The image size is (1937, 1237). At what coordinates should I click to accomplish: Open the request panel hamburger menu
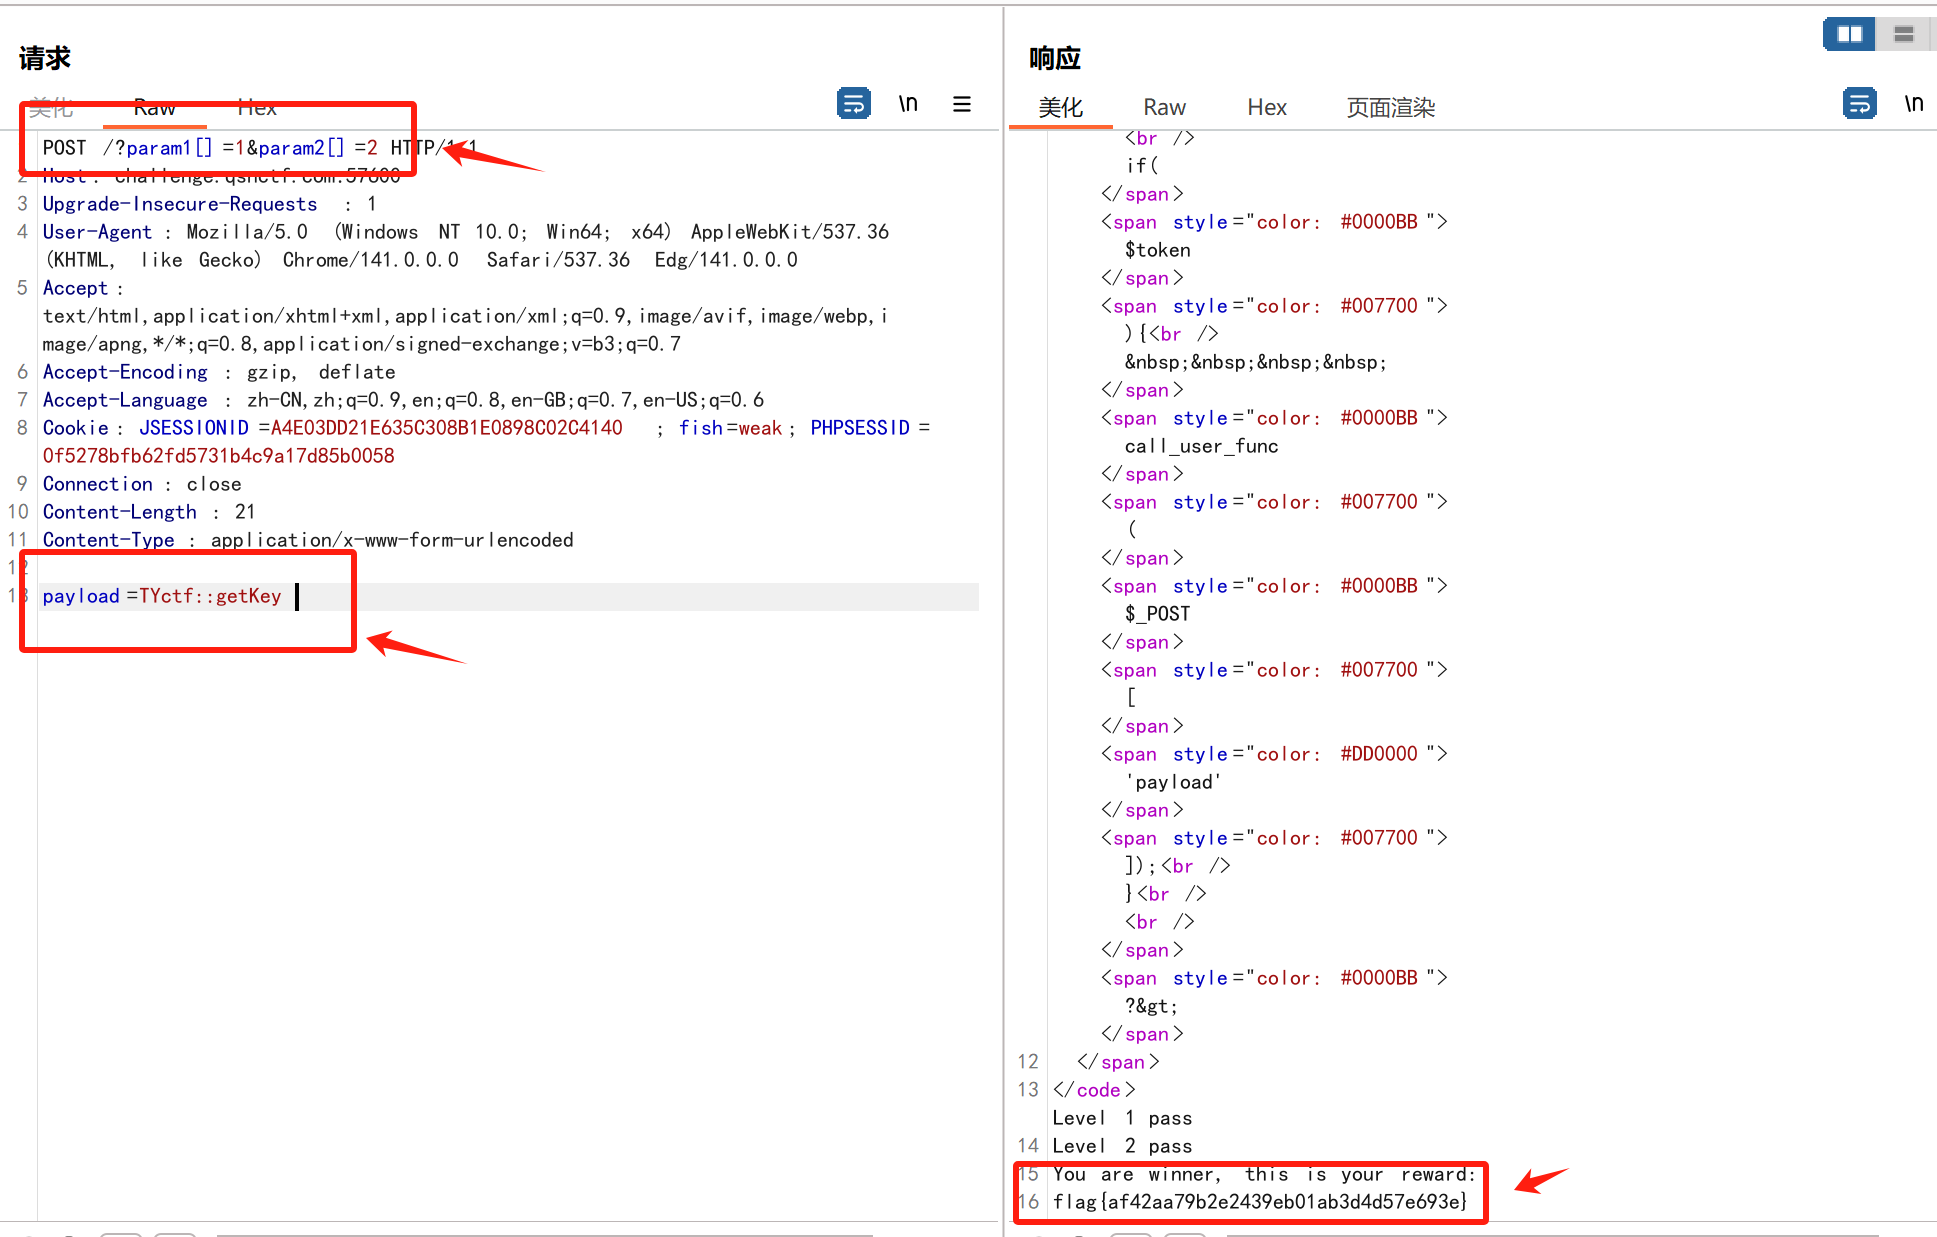962,104
